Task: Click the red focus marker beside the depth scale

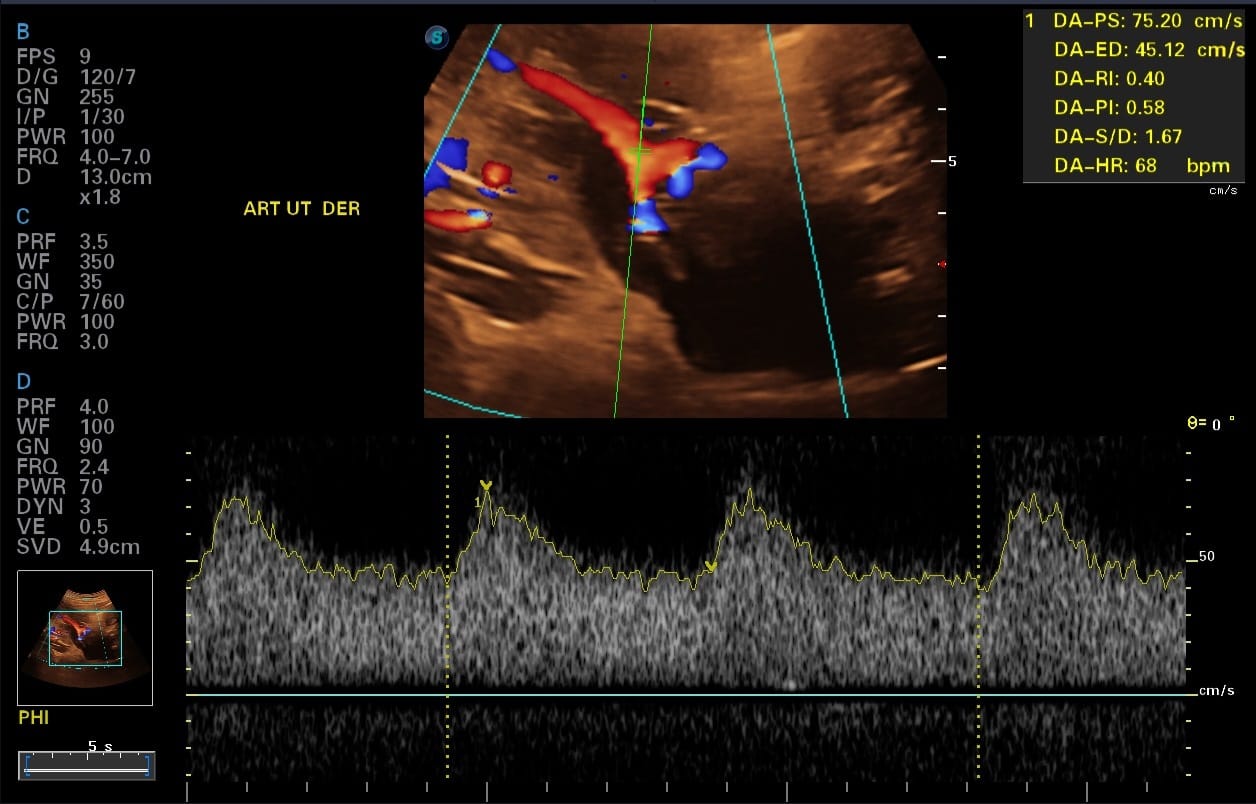Action: pyautogui.click(x=941, y=264)
